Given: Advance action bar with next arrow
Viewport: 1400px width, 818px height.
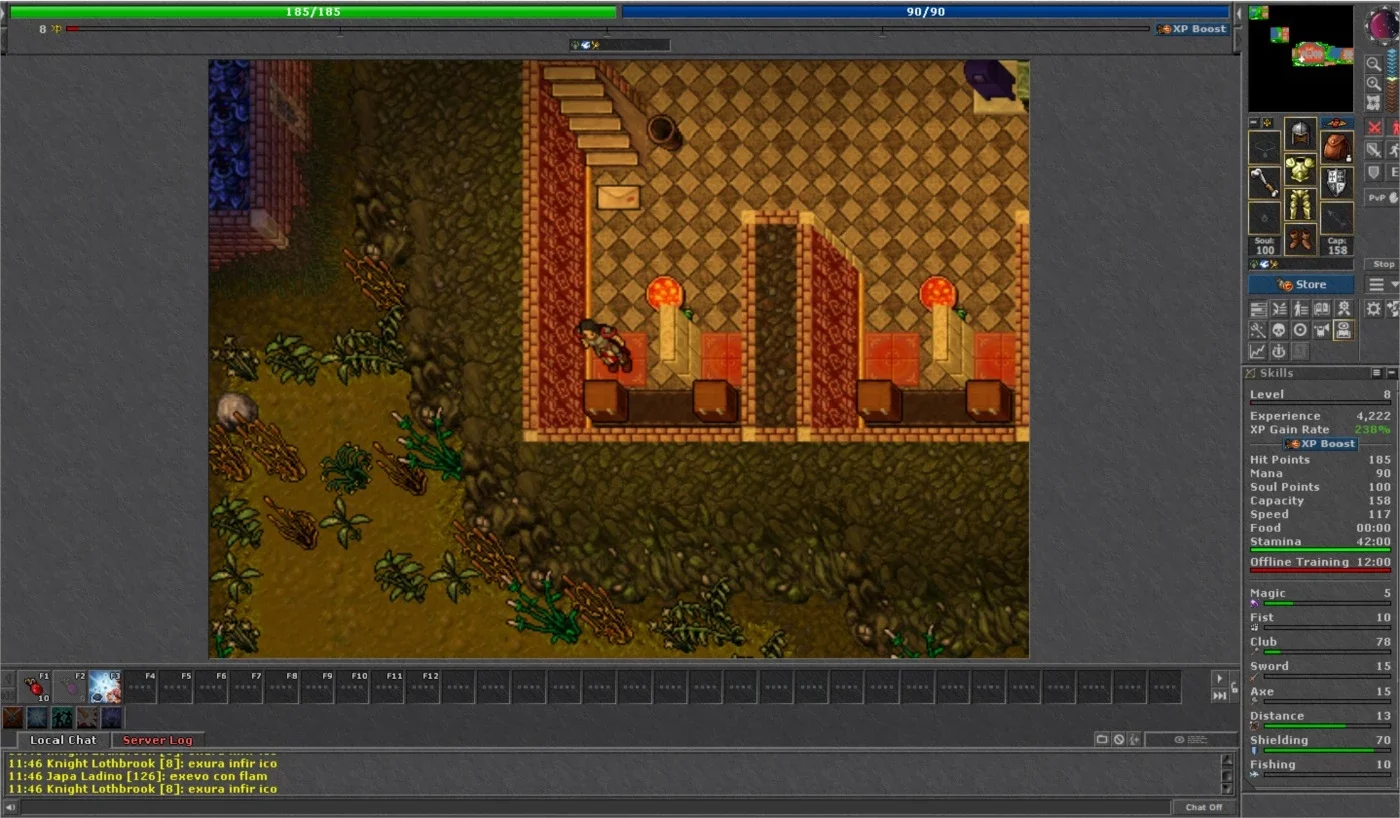Looking at the screenshot, I should tap(1219, 678).
